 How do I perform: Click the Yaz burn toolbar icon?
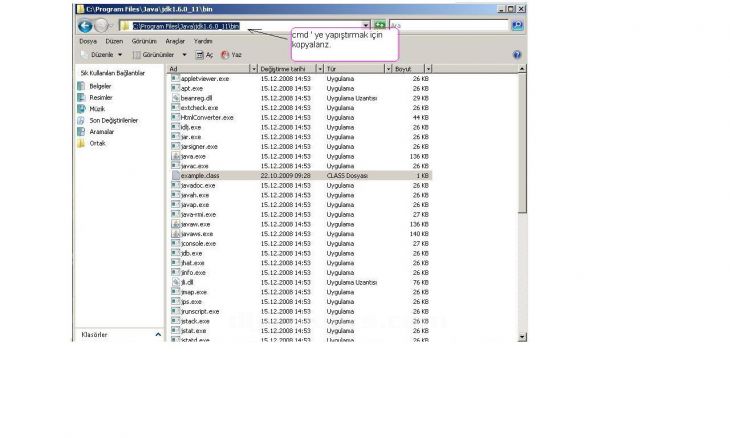pyautogui.click(x=225, y=55)
